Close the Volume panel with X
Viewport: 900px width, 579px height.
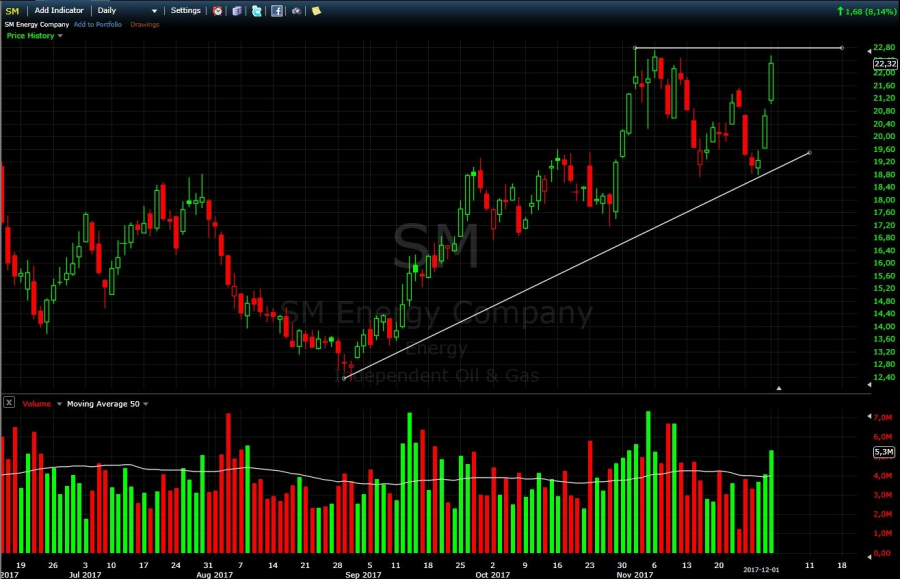pos(9,403)
